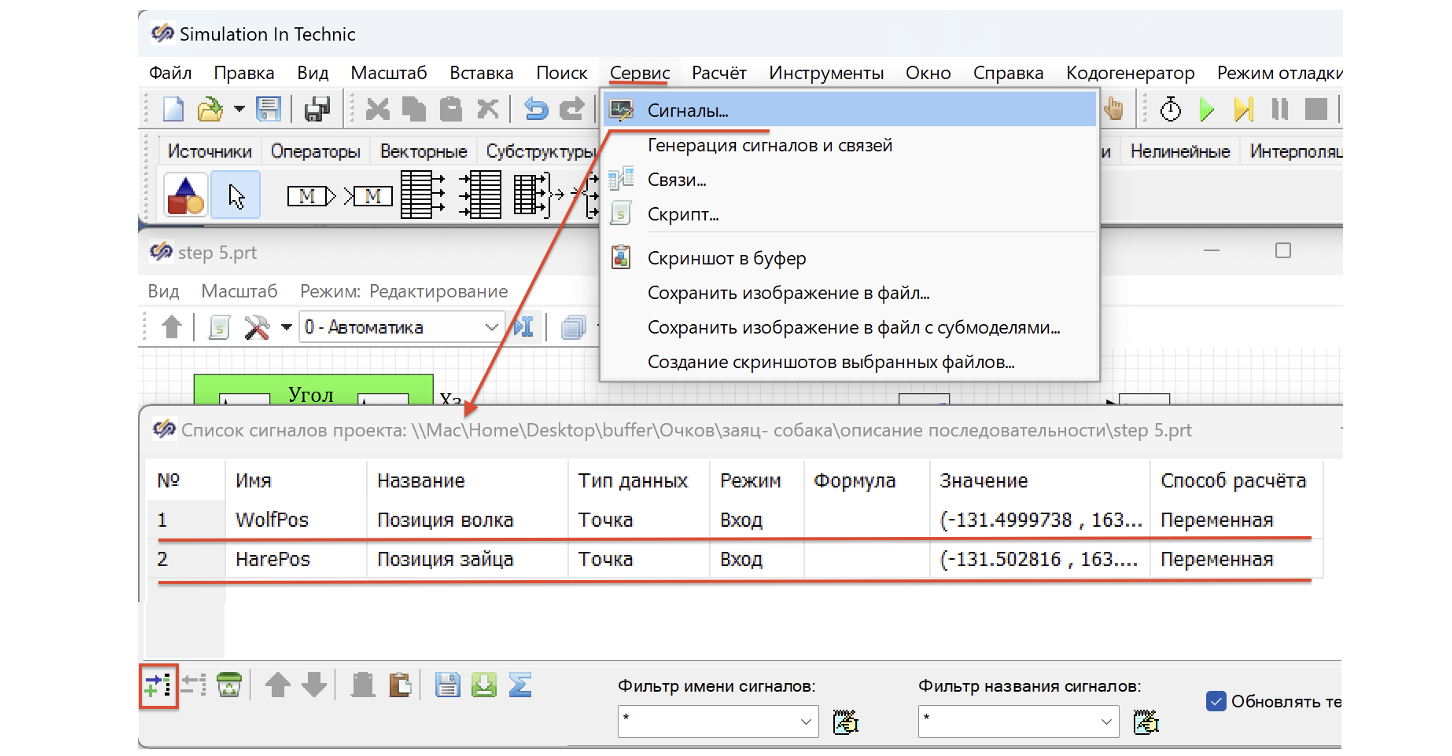The width and height of the screenshot is (1452, 756).
Task: Expand the arrow beside the Open folder icon
Action: [239, 109]
